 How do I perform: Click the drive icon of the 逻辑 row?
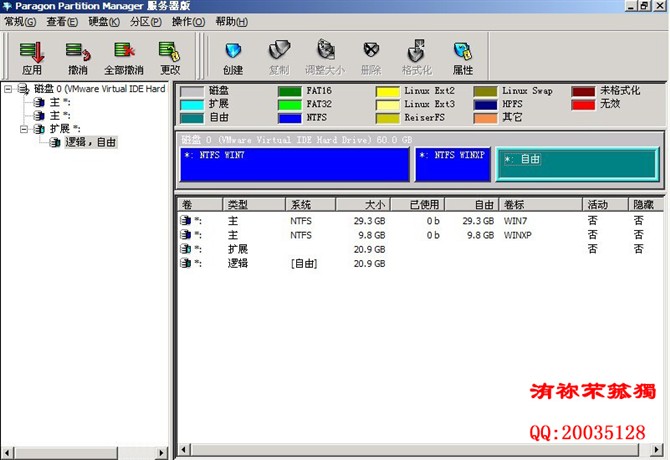click(185, 264)
